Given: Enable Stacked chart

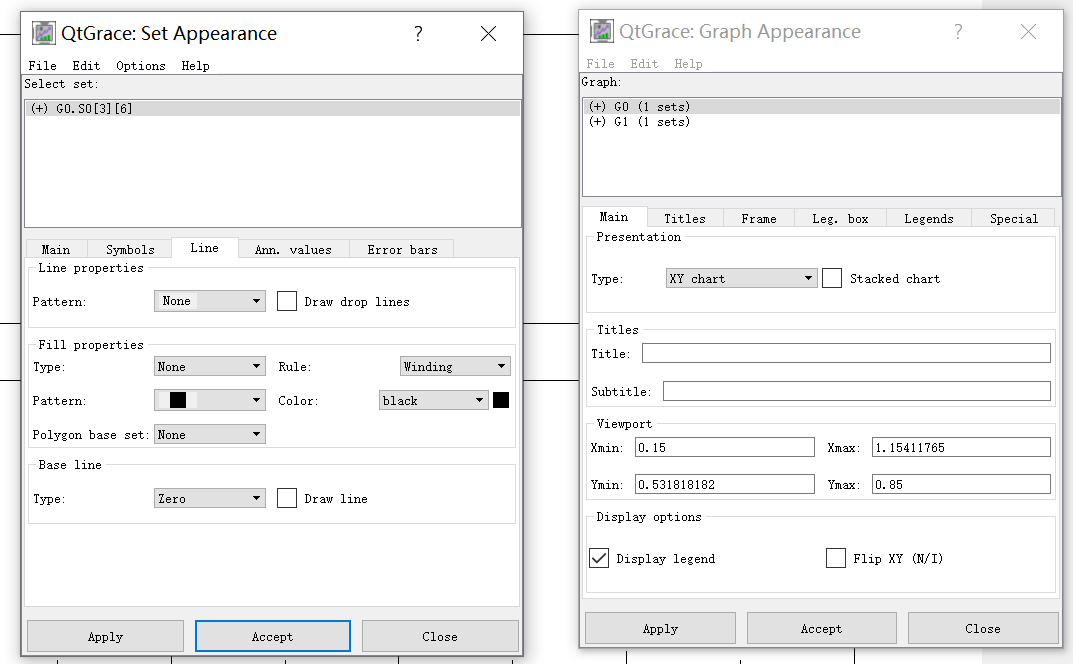Looking at the screenshot, I should (x=832, y=278).
